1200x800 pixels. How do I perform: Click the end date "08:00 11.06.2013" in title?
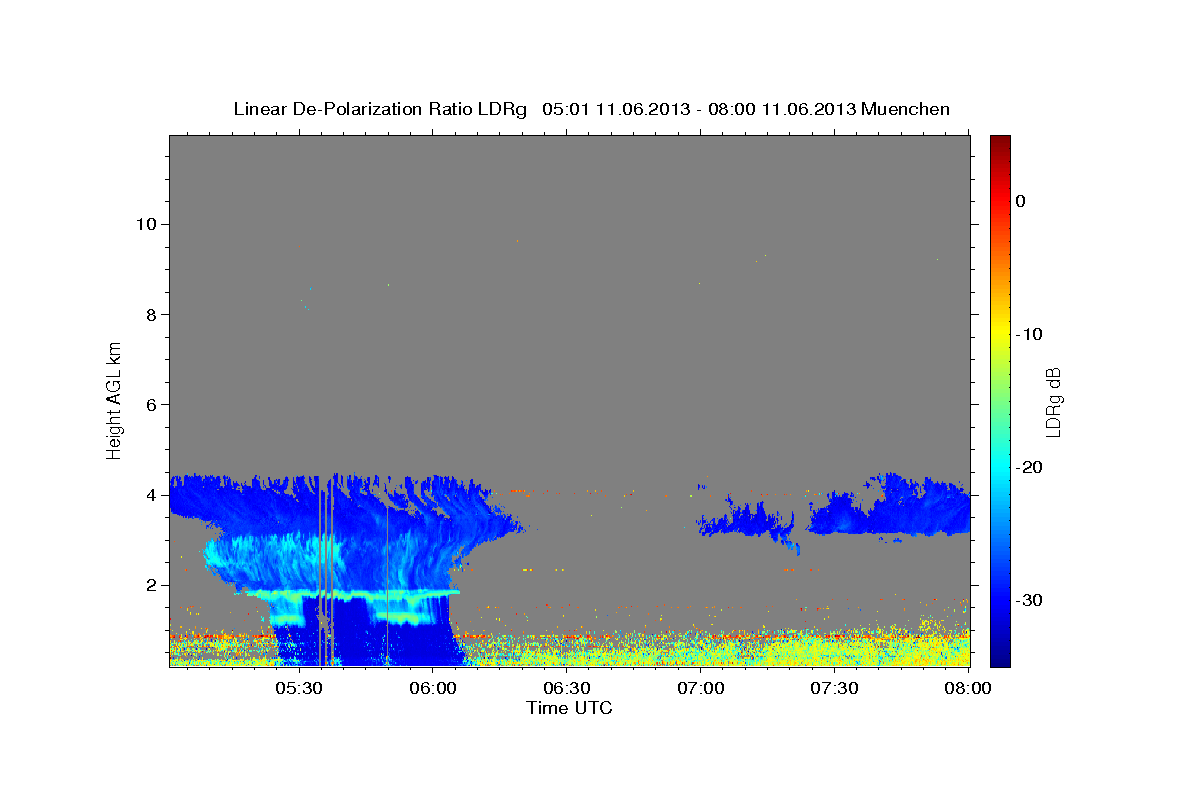783,109
